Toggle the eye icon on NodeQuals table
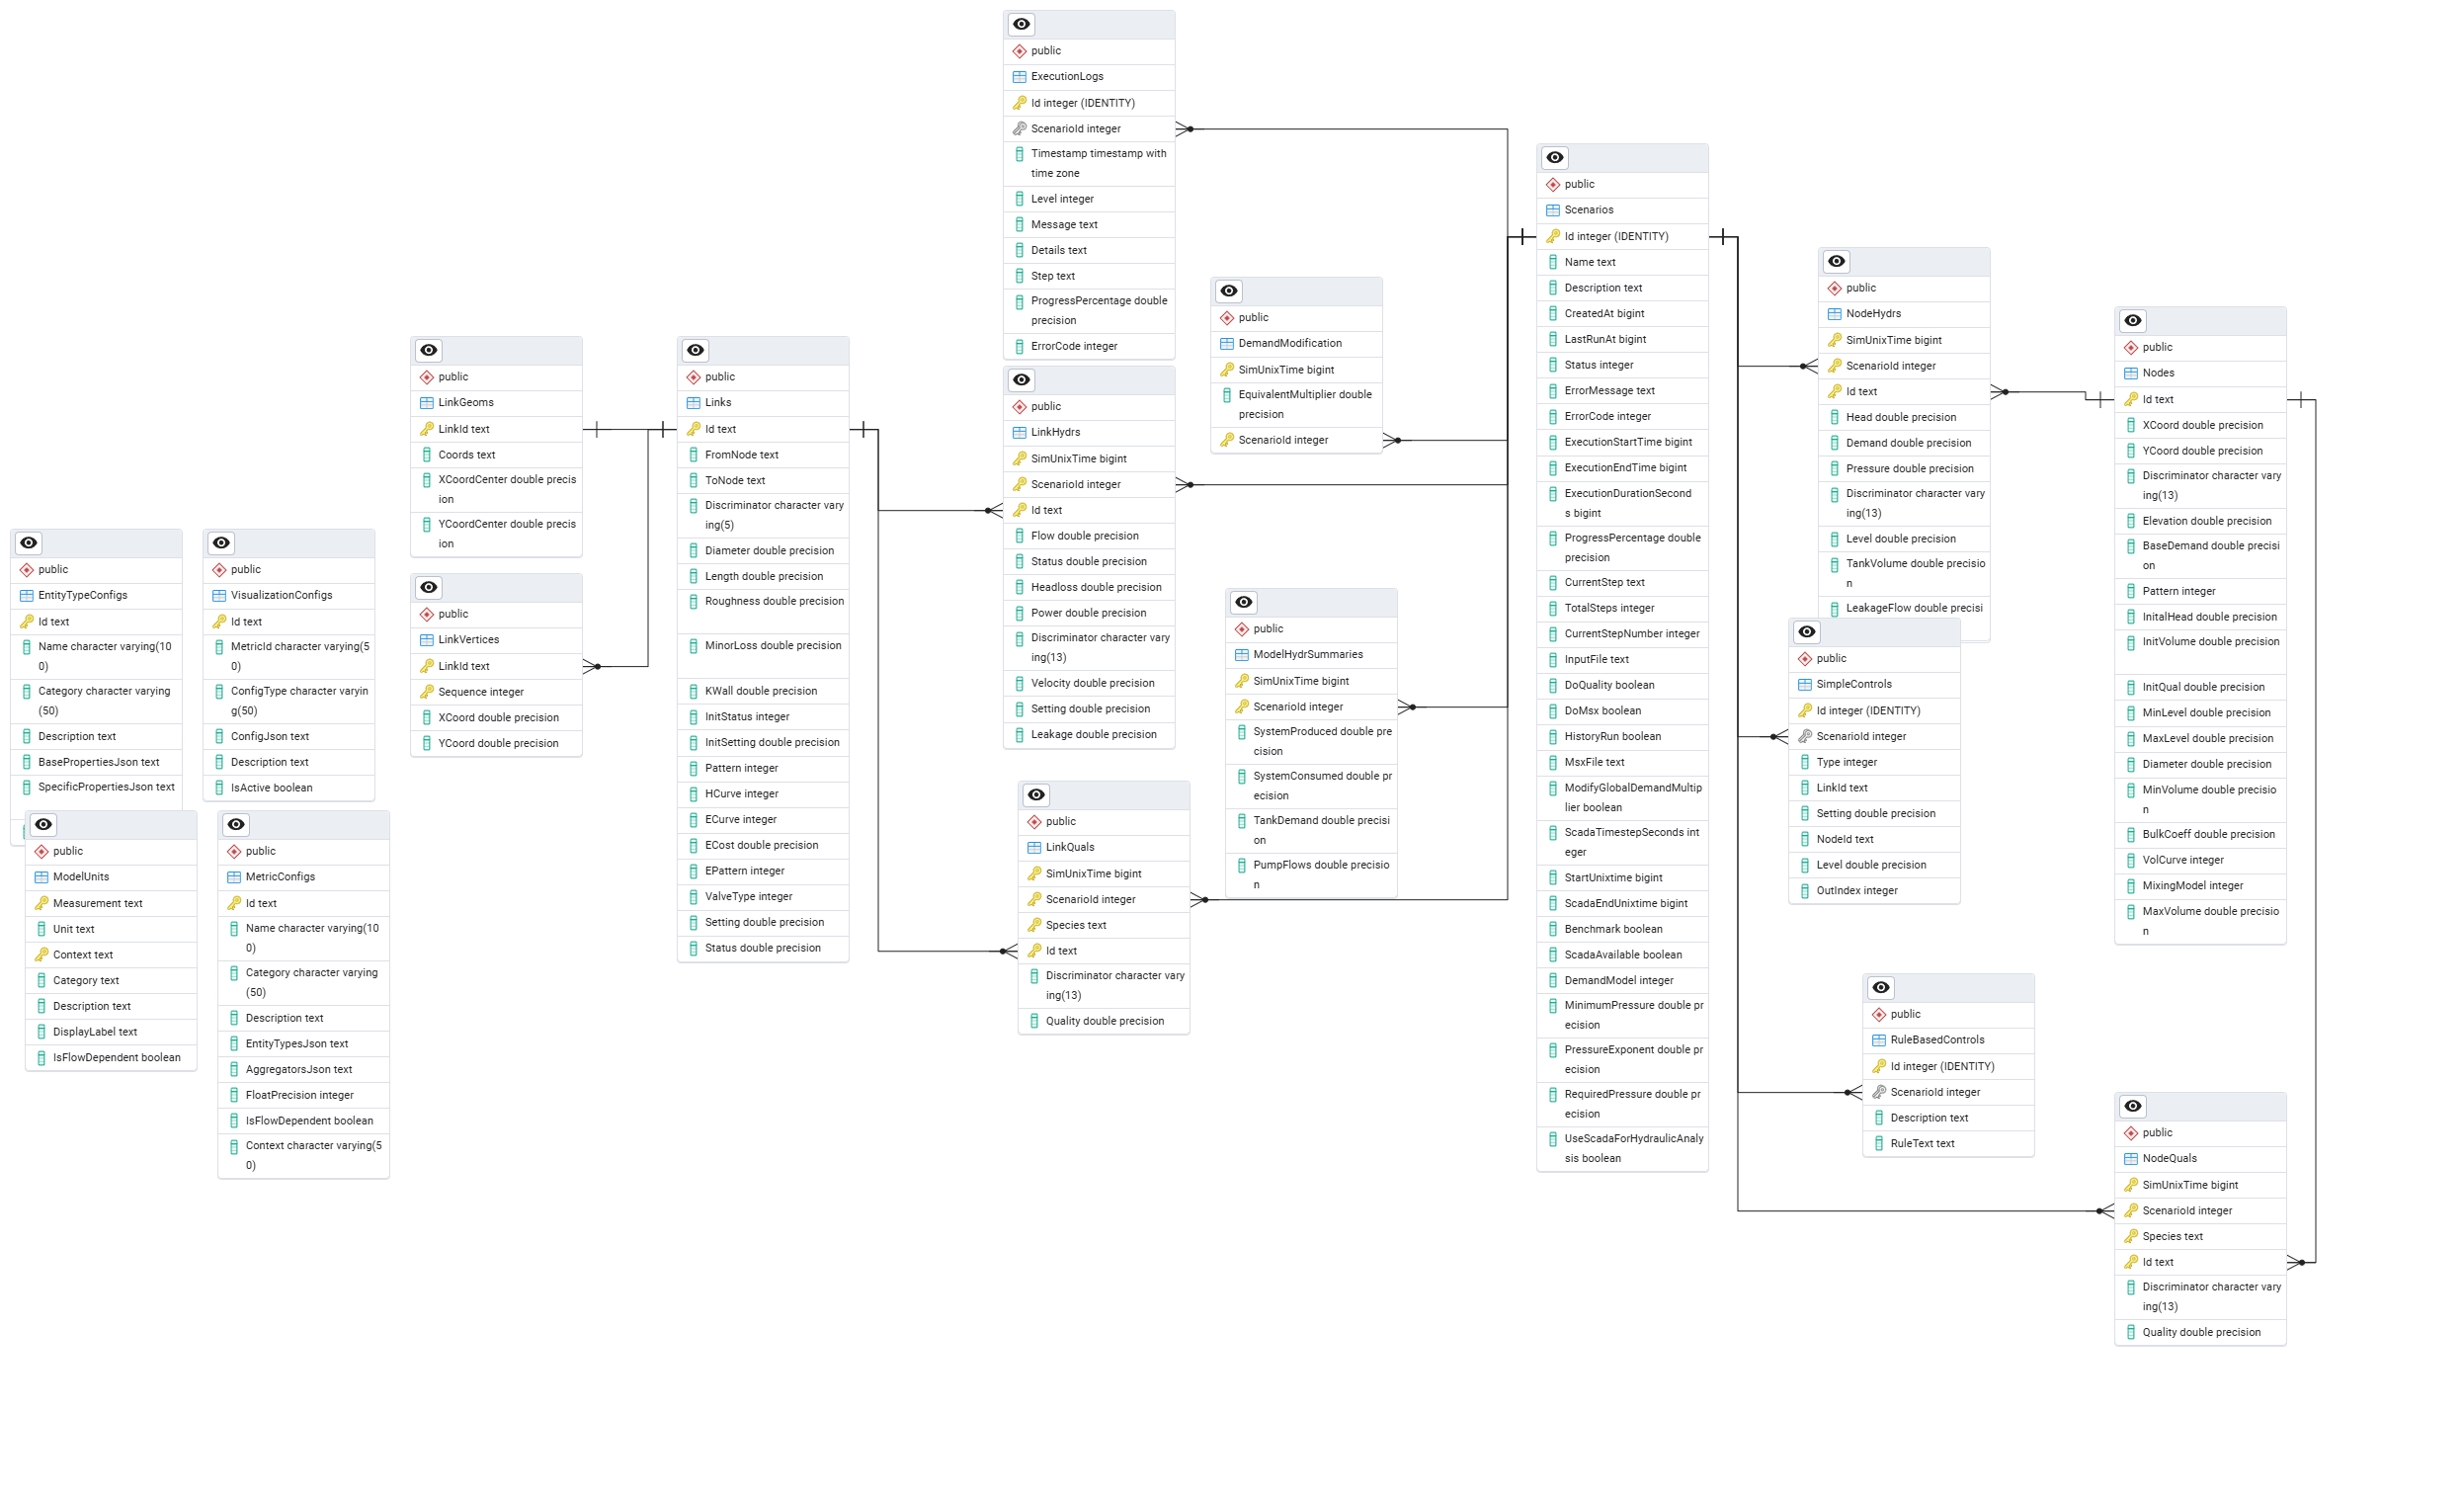Viewport: 2464px width, 1495px height. (2133, 1106)
